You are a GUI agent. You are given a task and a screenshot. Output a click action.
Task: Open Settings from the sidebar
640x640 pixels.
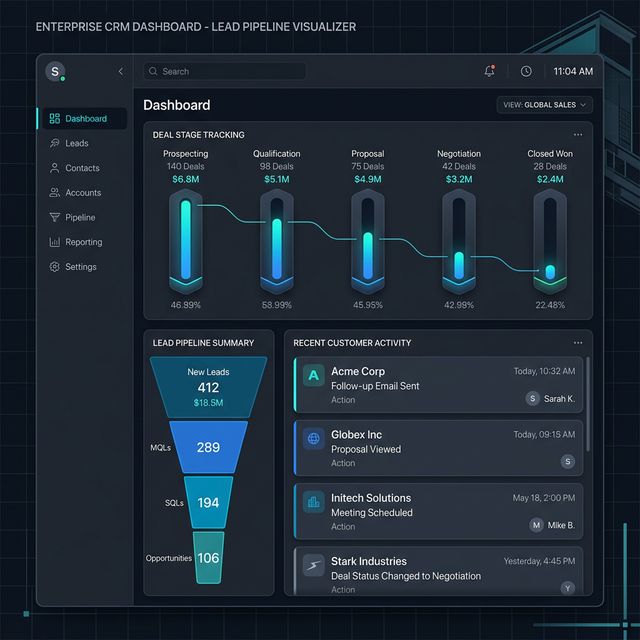[80, 267]
